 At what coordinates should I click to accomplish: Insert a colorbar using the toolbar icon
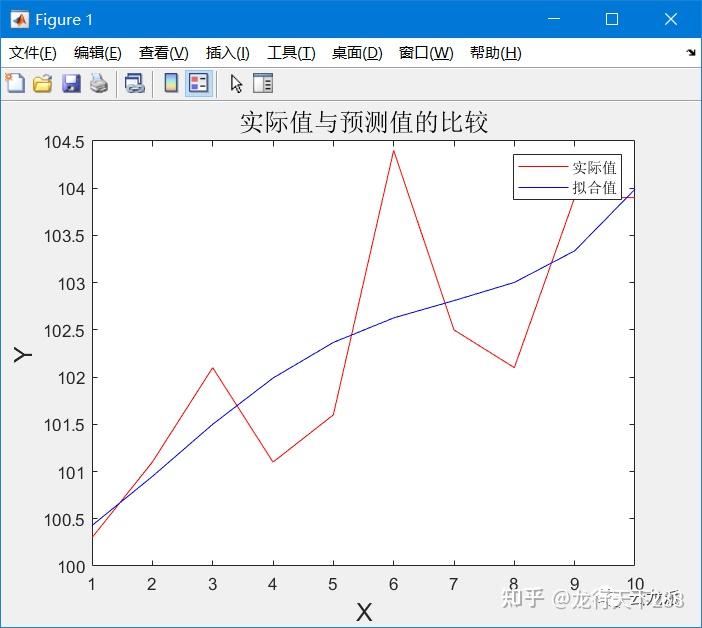171,83
